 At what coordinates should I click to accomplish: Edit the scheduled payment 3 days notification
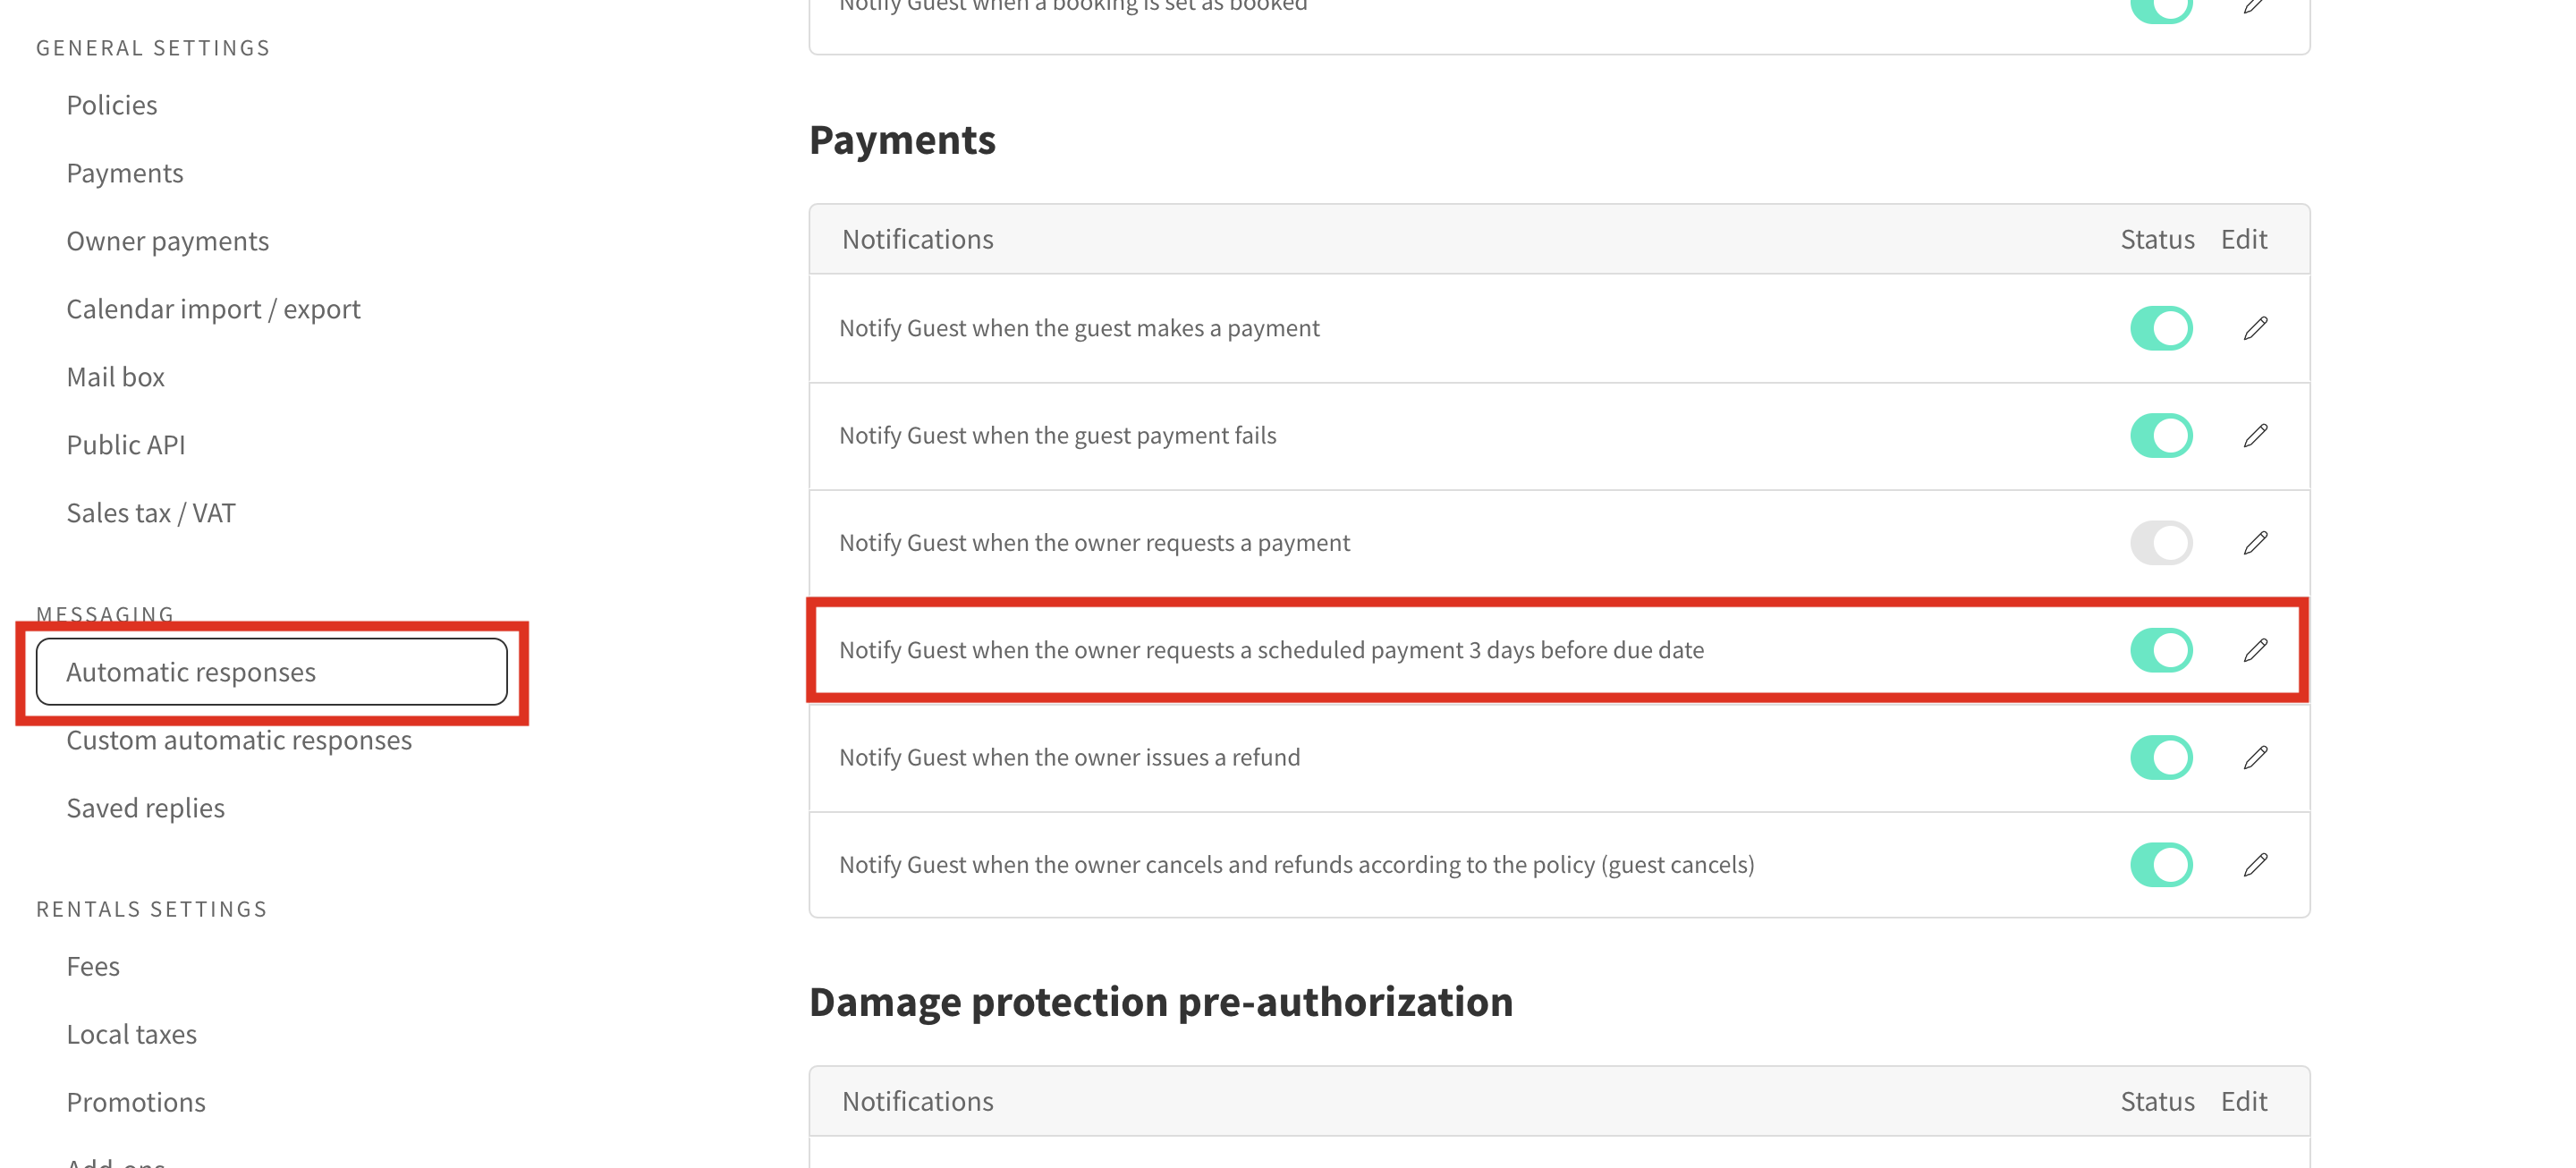pyautogui.click(x=2255, y=650)
